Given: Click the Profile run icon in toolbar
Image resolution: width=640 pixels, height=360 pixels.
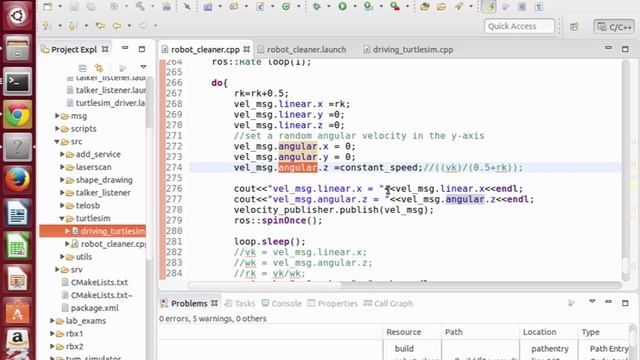Looking at the screenshot, I should 368,6.
